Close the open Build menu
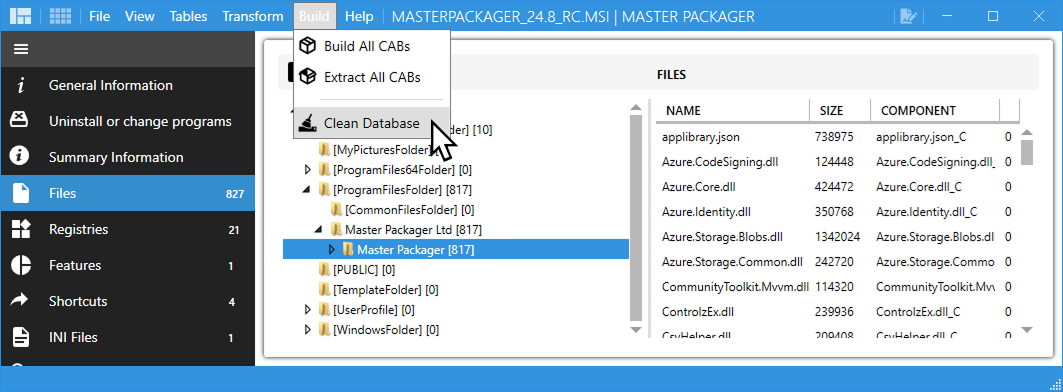Viewport: 1063px width, 392px height. [315, 16]
